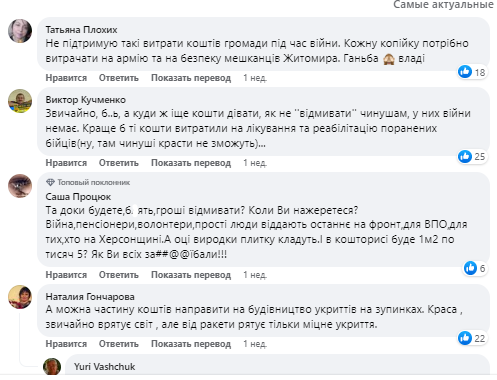The image size is (497, 380).
Task: Open Саша Процюк profile avatar
Action: (20, 186)
